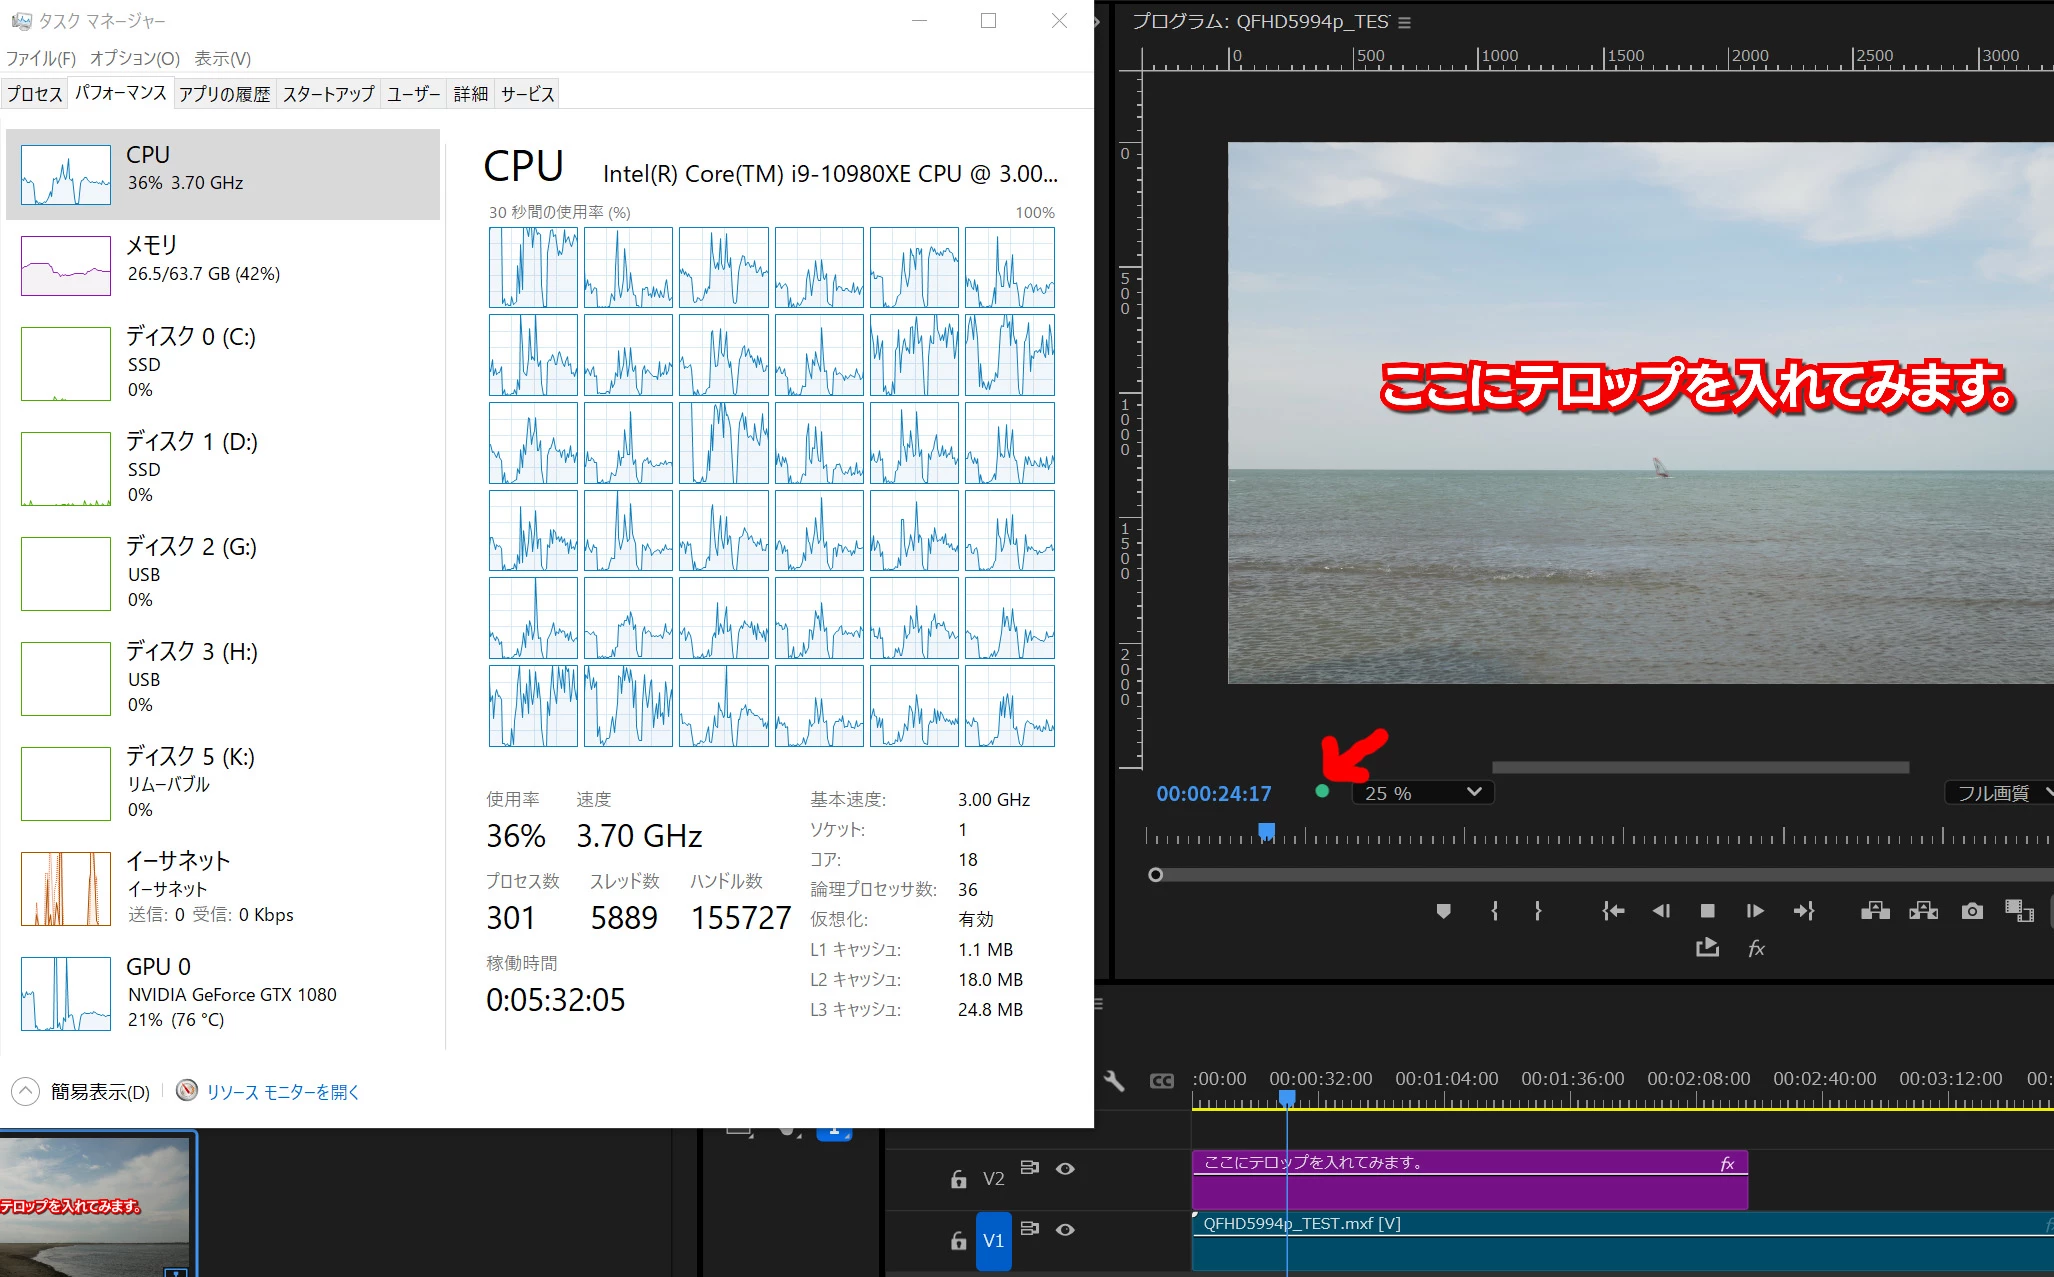Click the Add Marker icon
The width and height of the screenshot is (2054, 1277).
pos(1443,911)
